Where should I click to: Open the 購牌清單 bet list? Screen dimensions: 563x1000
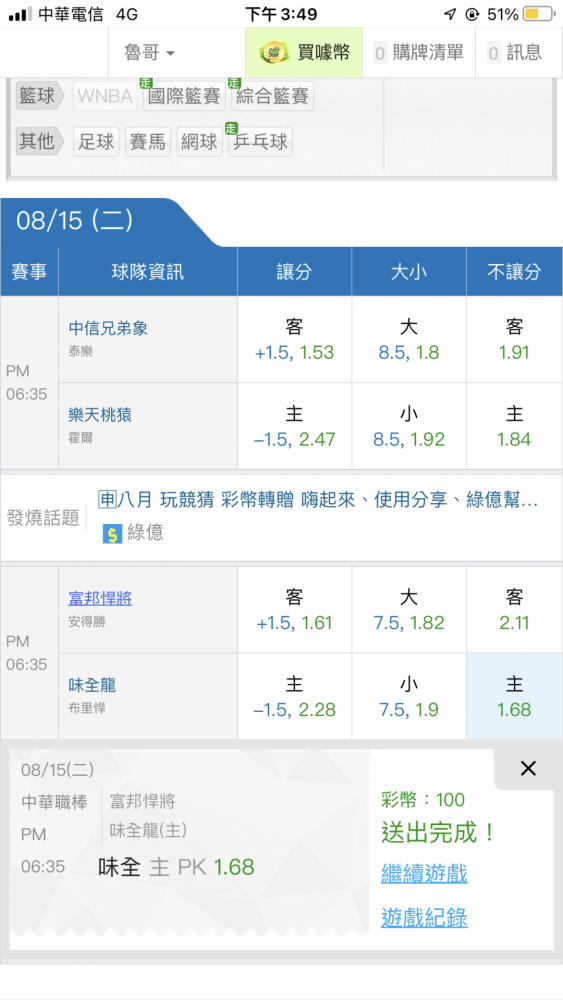tap(419, 52)
